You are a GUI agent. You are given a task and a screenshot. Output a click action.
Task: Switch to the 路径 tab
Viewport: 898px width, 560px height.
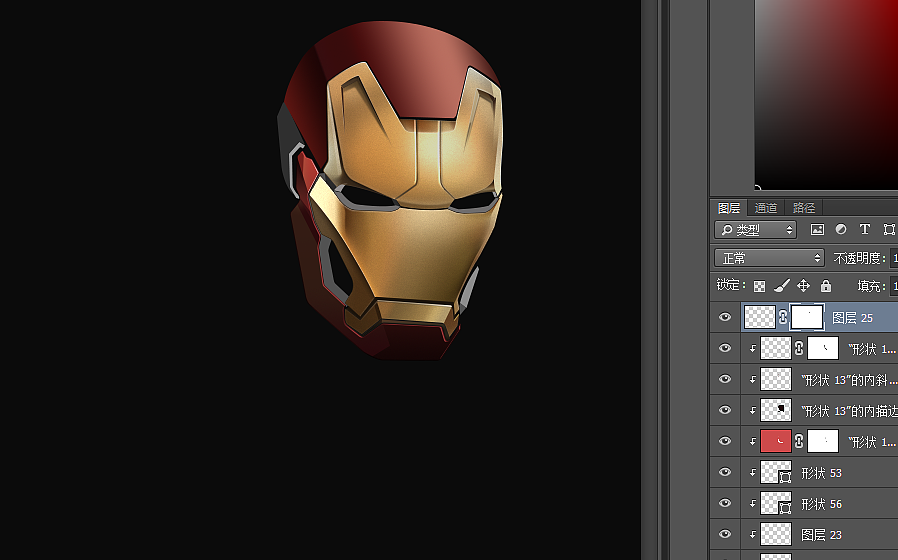pyautogui.click(x=804, y=207)
